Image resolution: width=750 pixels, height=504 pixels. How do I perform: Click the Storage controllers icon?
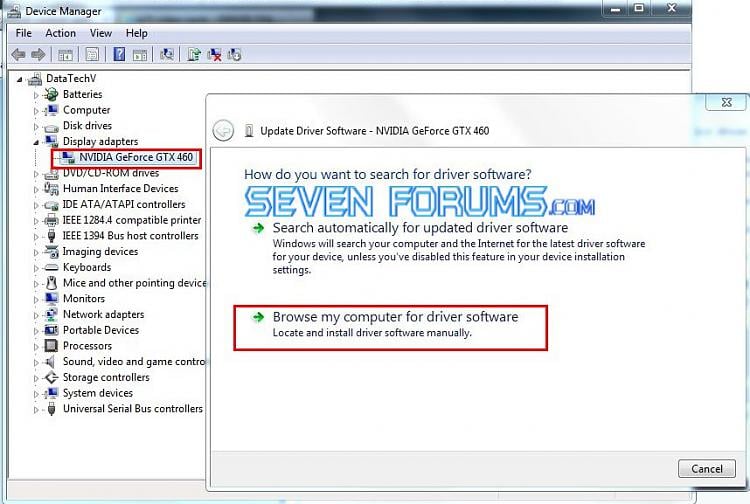[51, 378]
